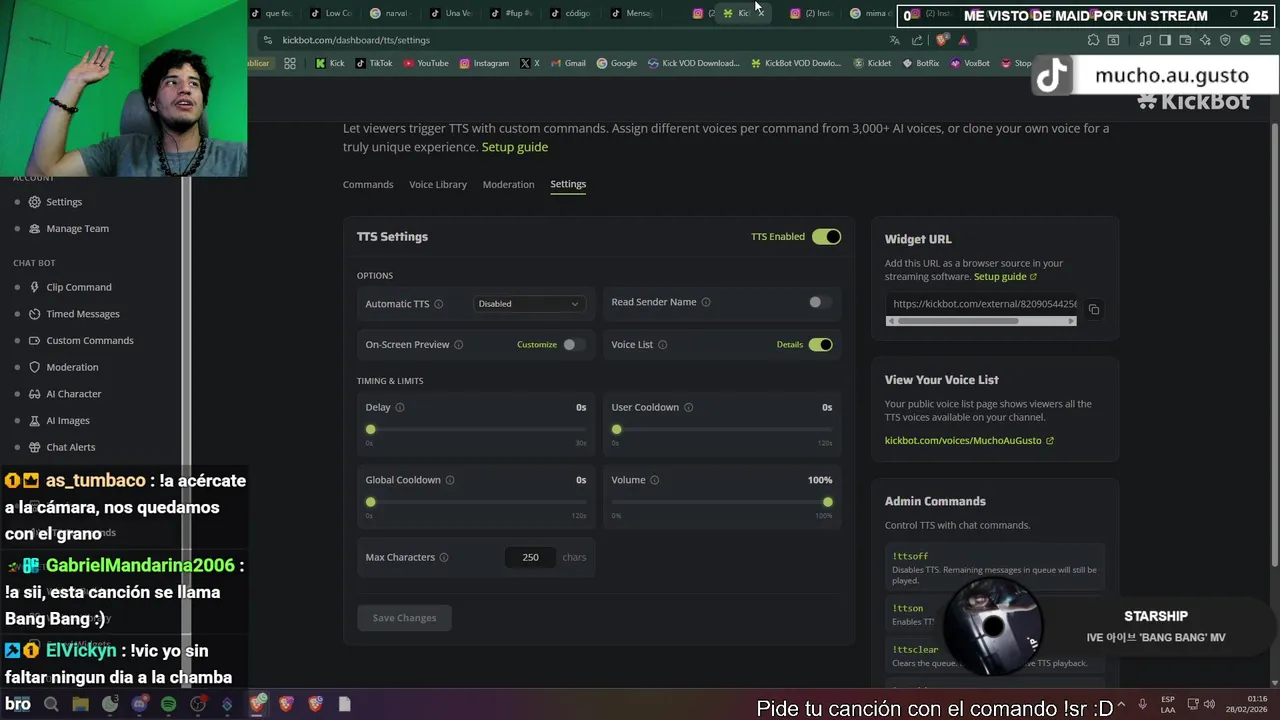
Task: Open the Widget URL Setup guide link
Action: point(1005,277)
